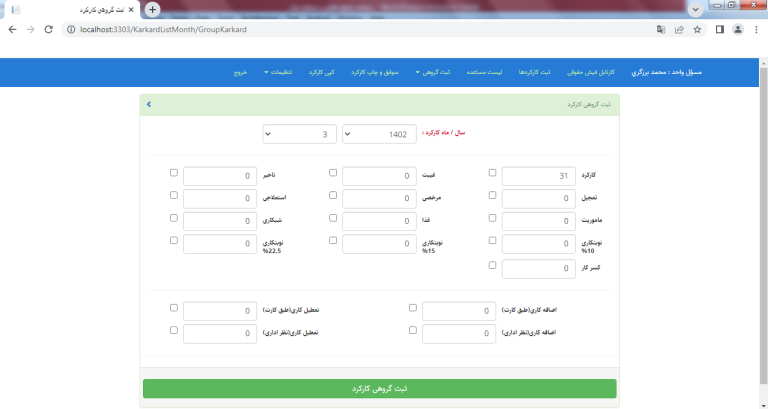Click the browser reload icon
Viewport: 768px width, 409px height.
point(50,29)
